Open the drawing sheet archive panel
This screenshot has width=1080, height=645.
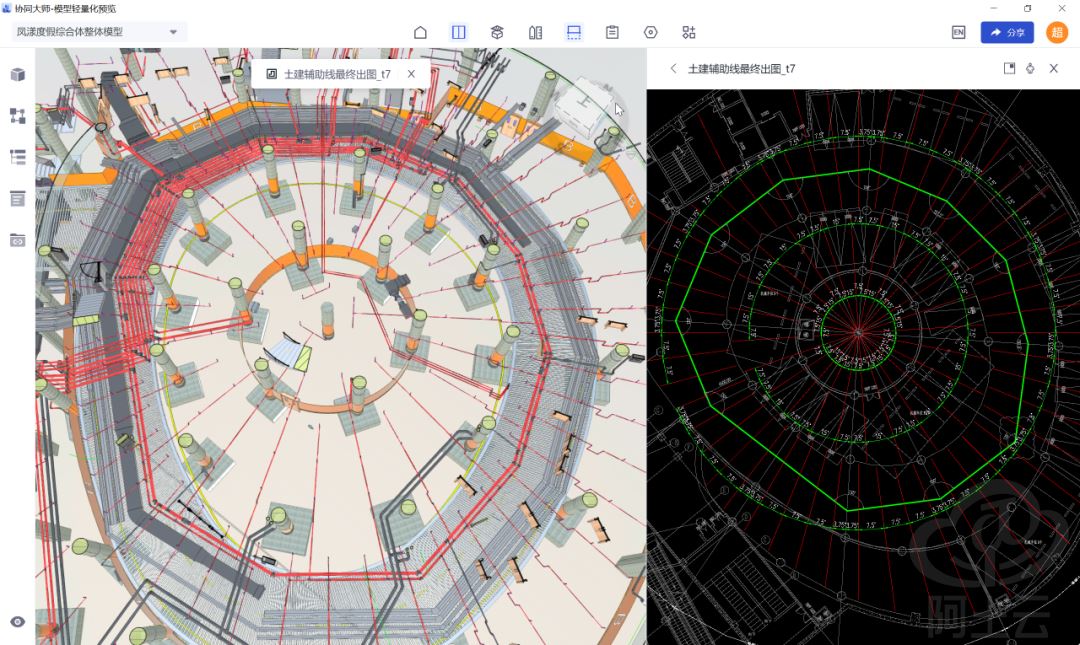click(17, 198)
